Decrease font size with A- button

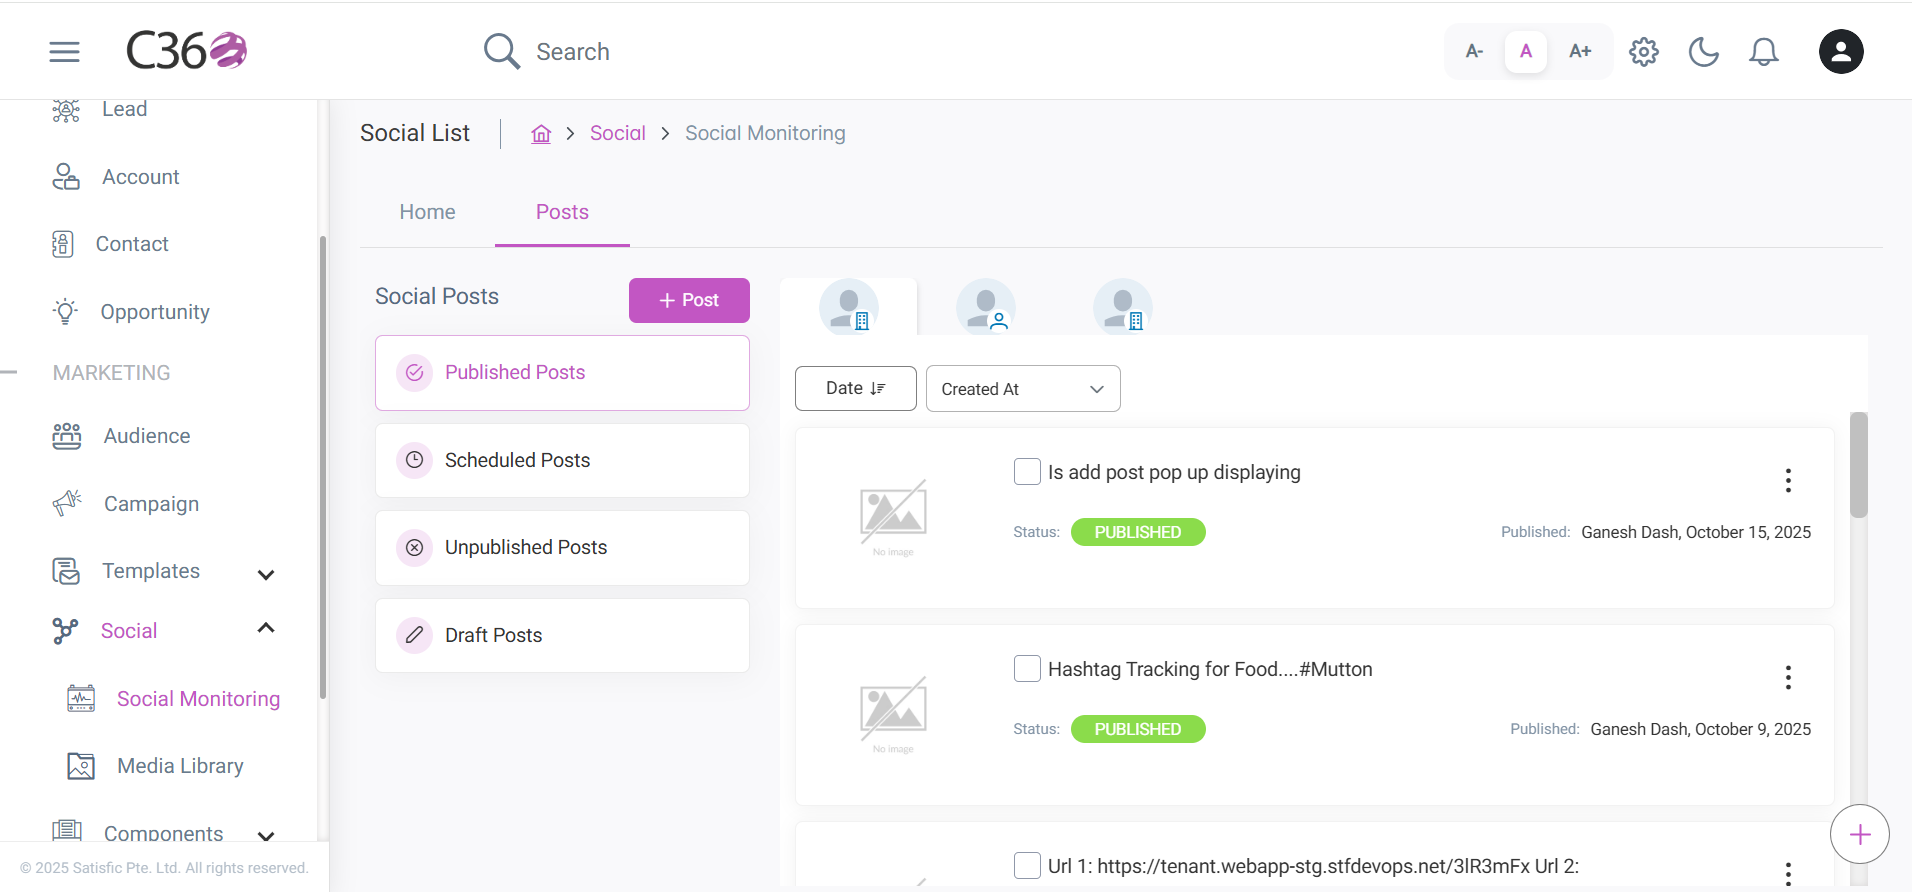[1474, 51]
